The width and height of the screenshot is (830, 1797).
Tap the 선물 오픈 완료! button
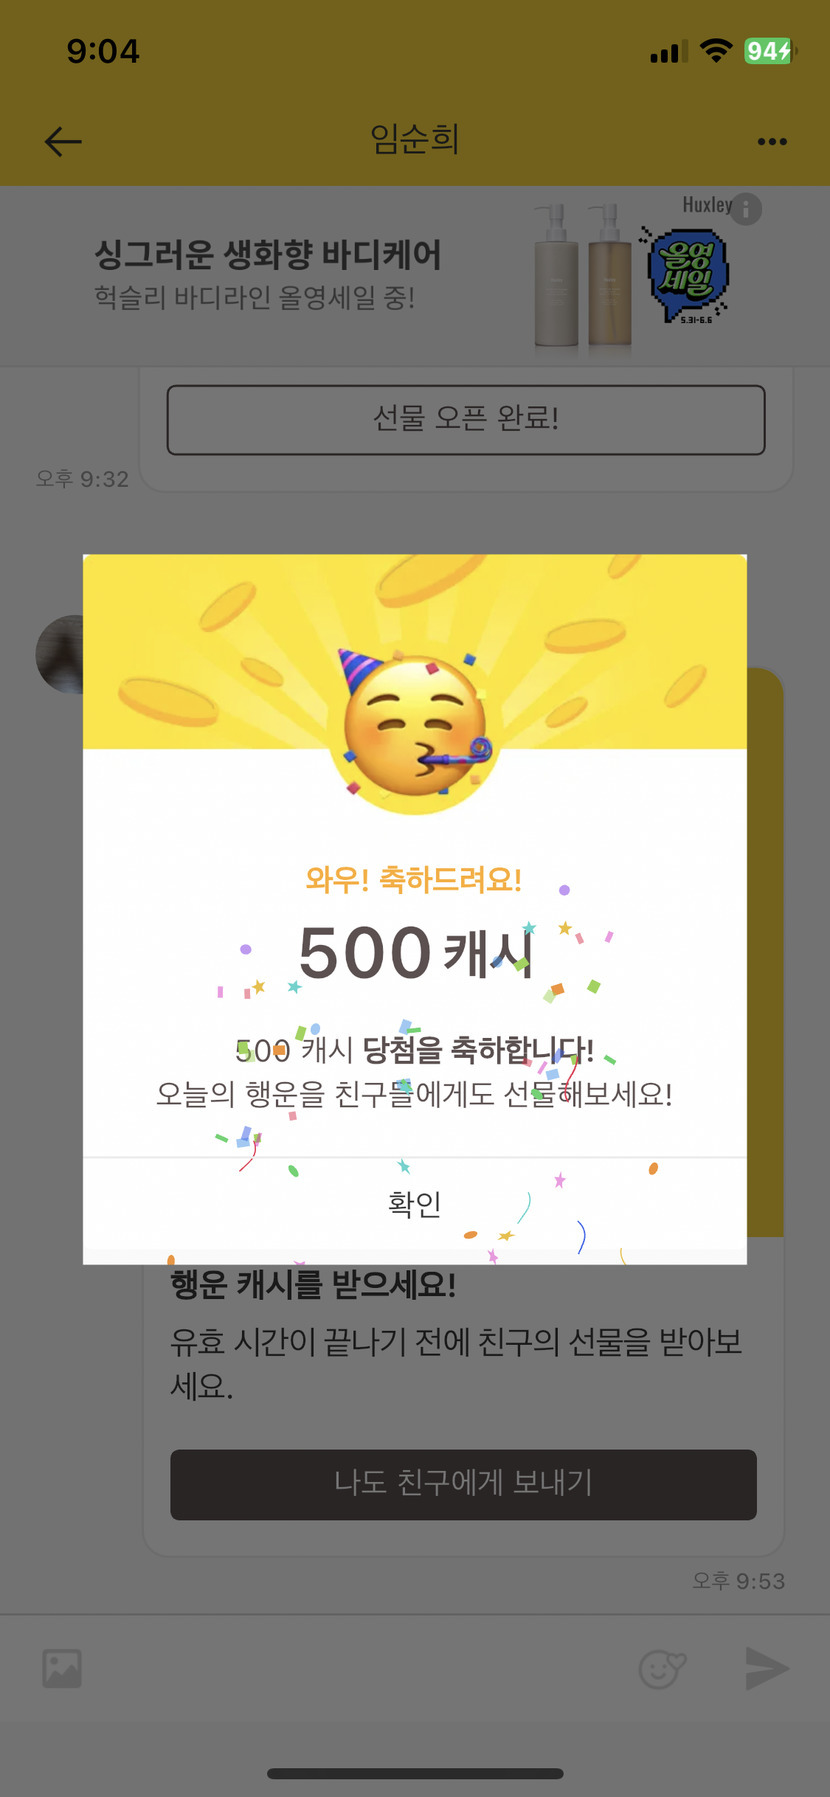466,419
